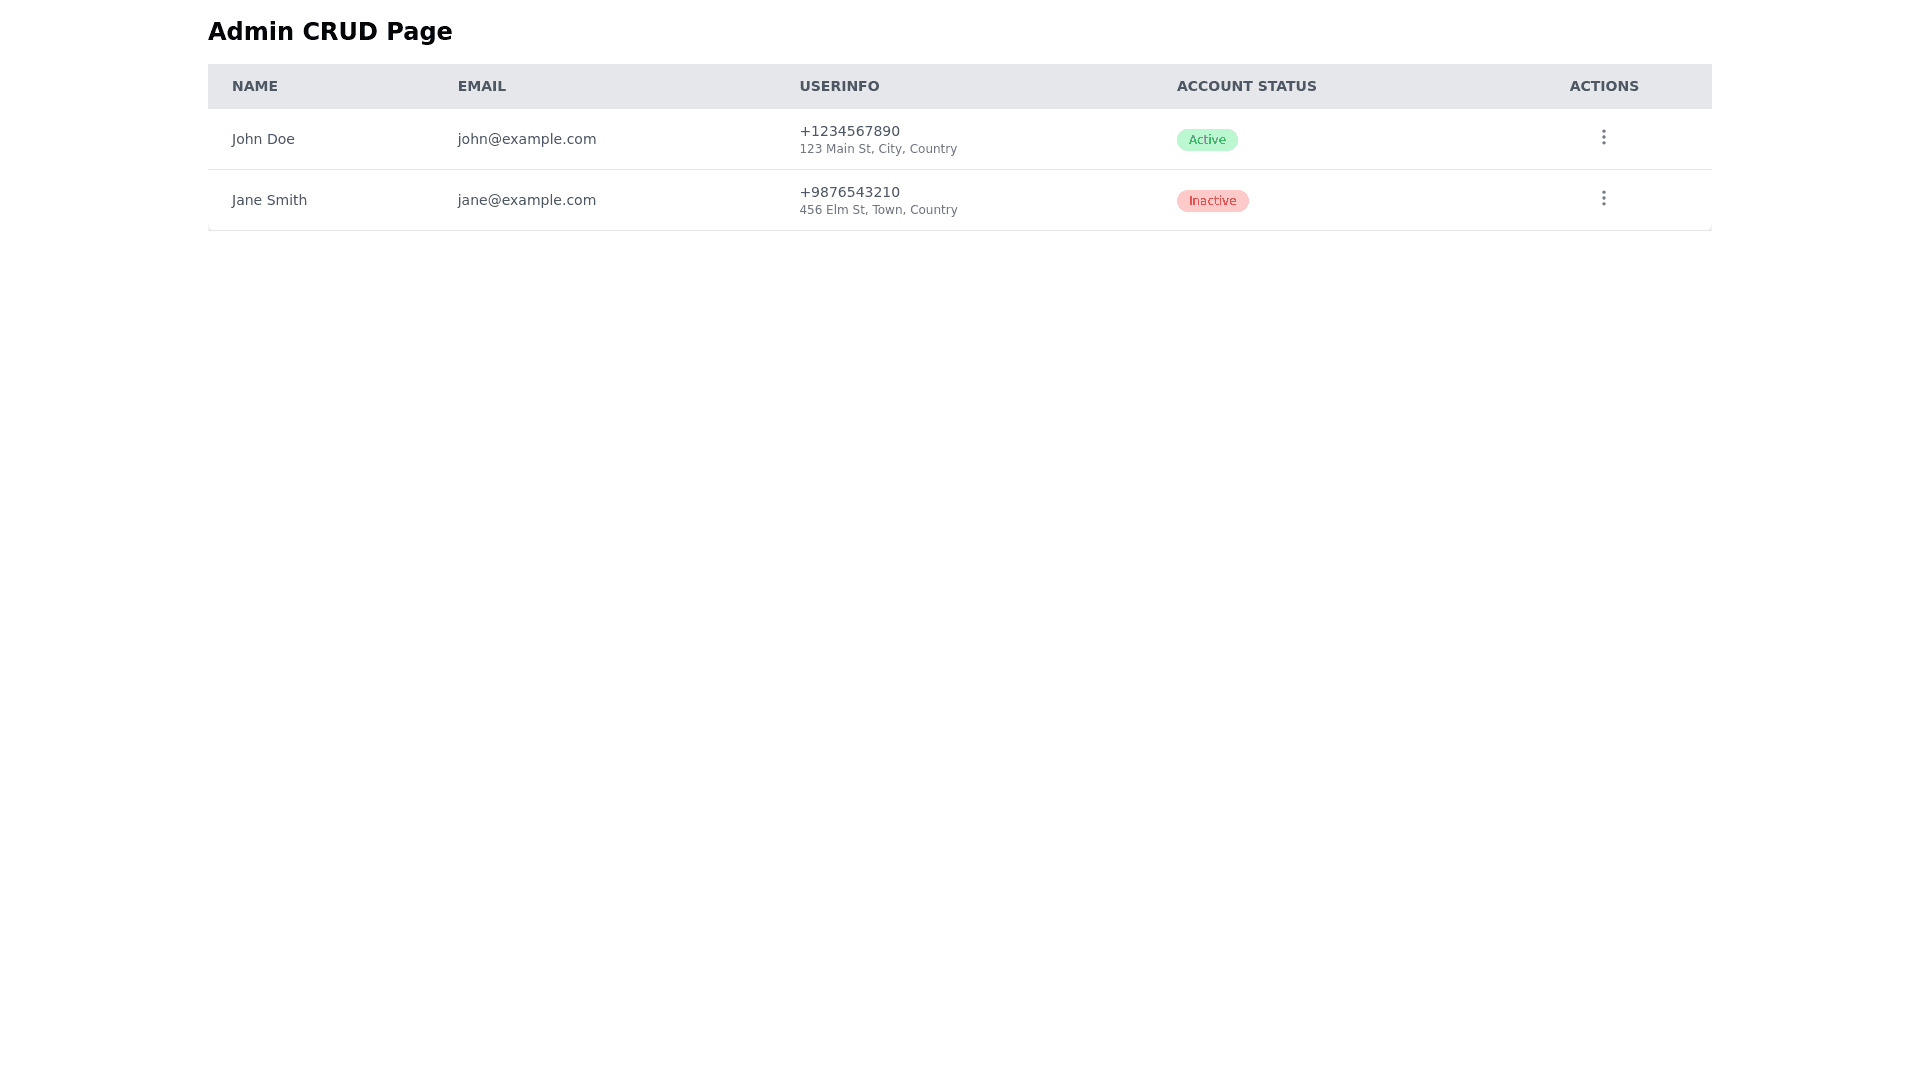Click phone number +9876543210
This screenshot has width=1920, height=1080.
[x=849, y=192]
